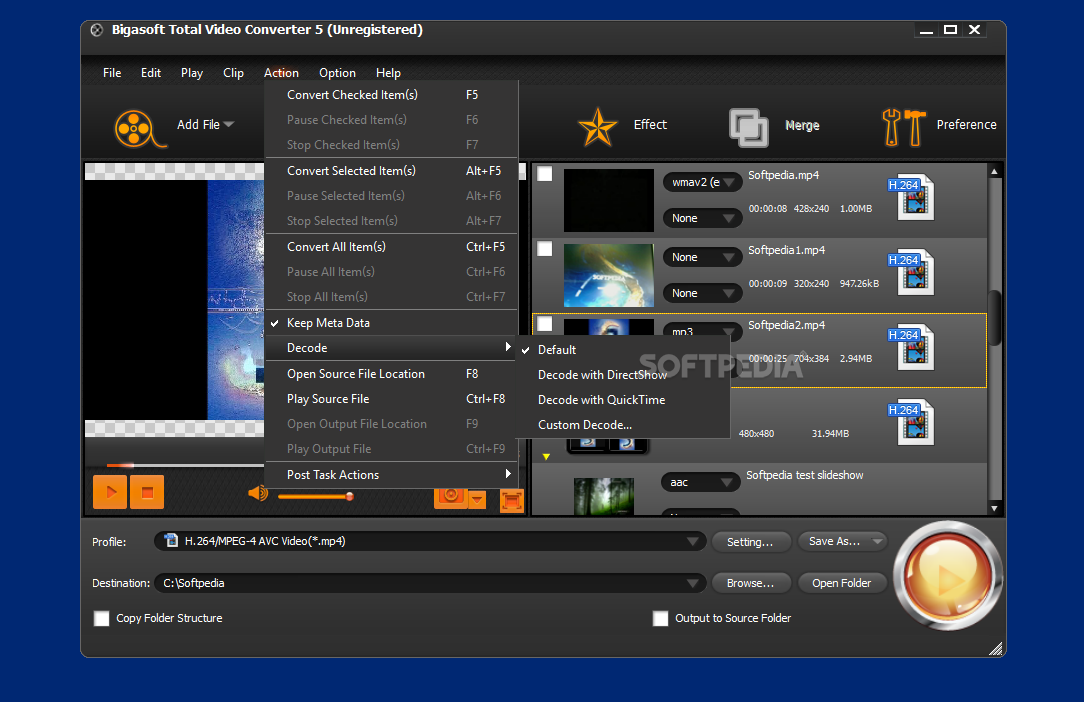This screenshot has width=1084, height=702.
Task: Open first None dropdown of Softpedia1.mp4
Action: [x=702, y=257]
